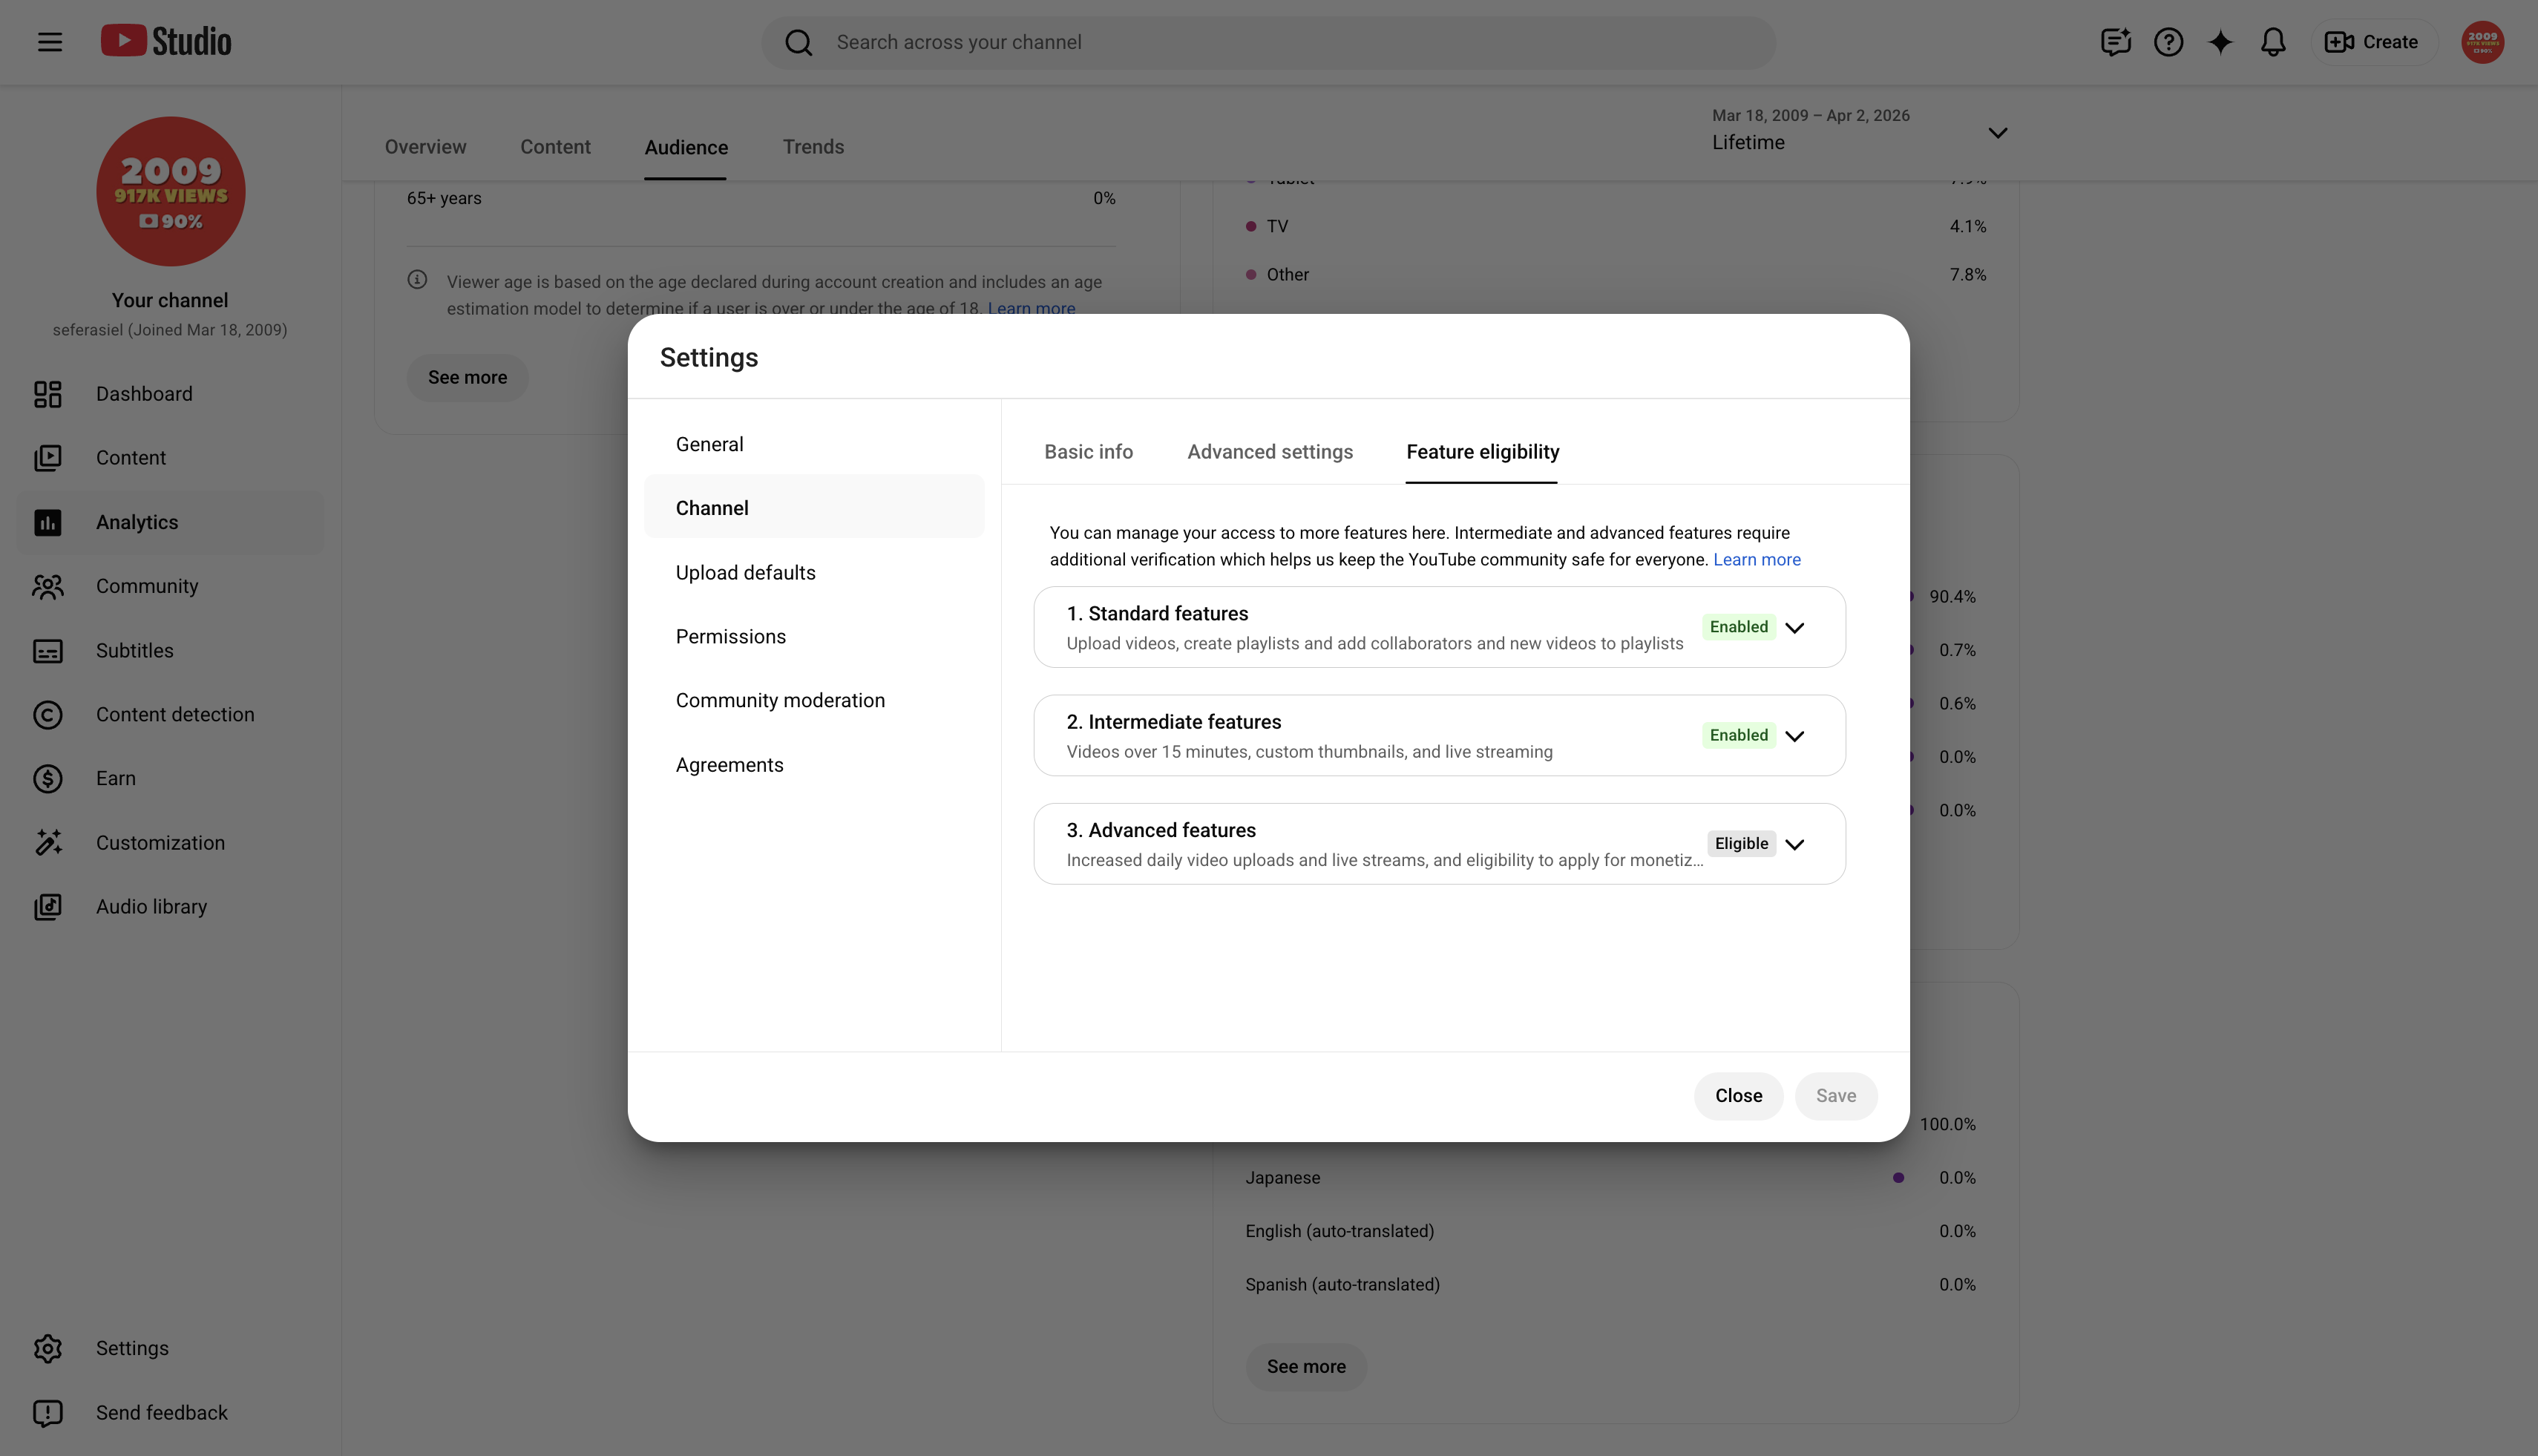Click the TV device type row
Image resolution: width=2538 pixels, height=1456 pixels.
click(1616, 227)
